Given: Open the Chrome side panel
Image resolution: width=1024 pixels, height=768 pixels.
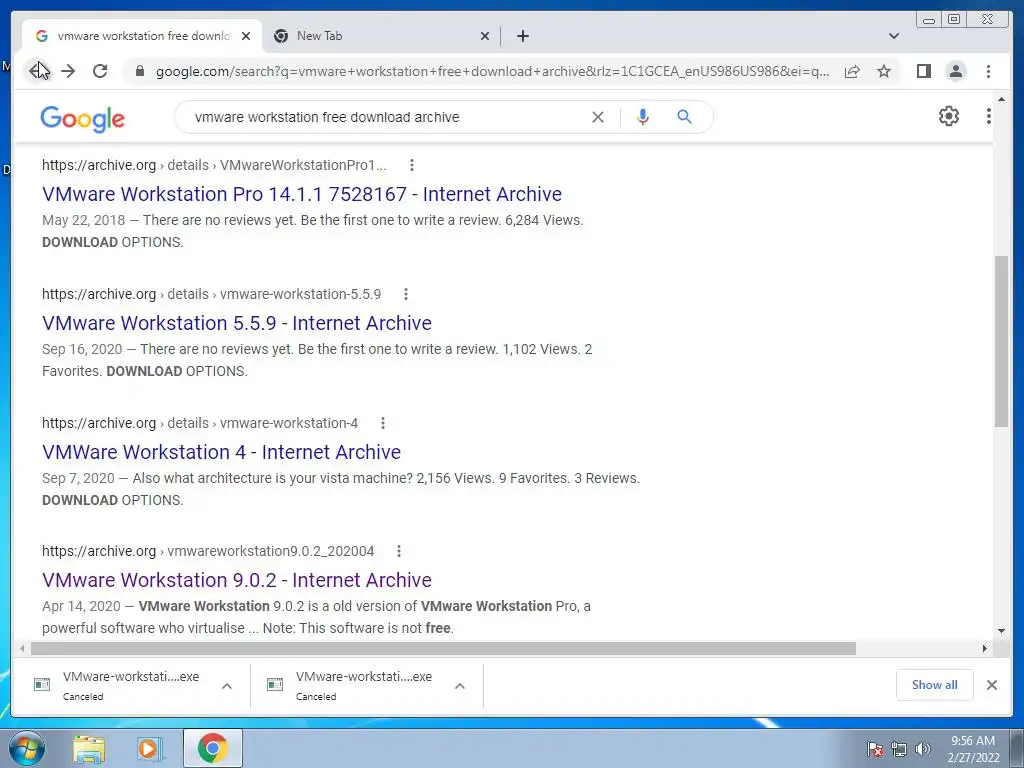Looking at the screenshot, I should click(923, 71).
